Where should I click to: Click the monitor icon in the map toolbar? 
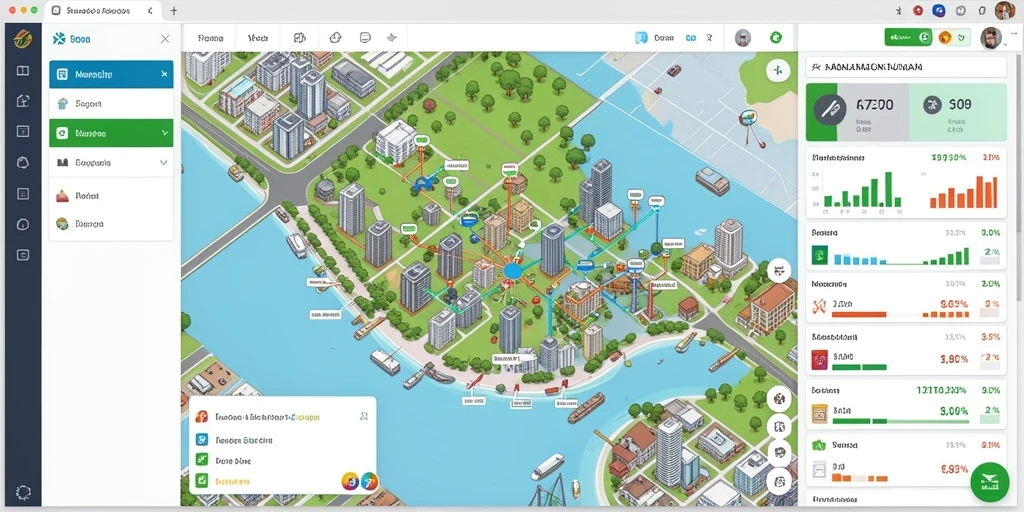pos(365,38)
